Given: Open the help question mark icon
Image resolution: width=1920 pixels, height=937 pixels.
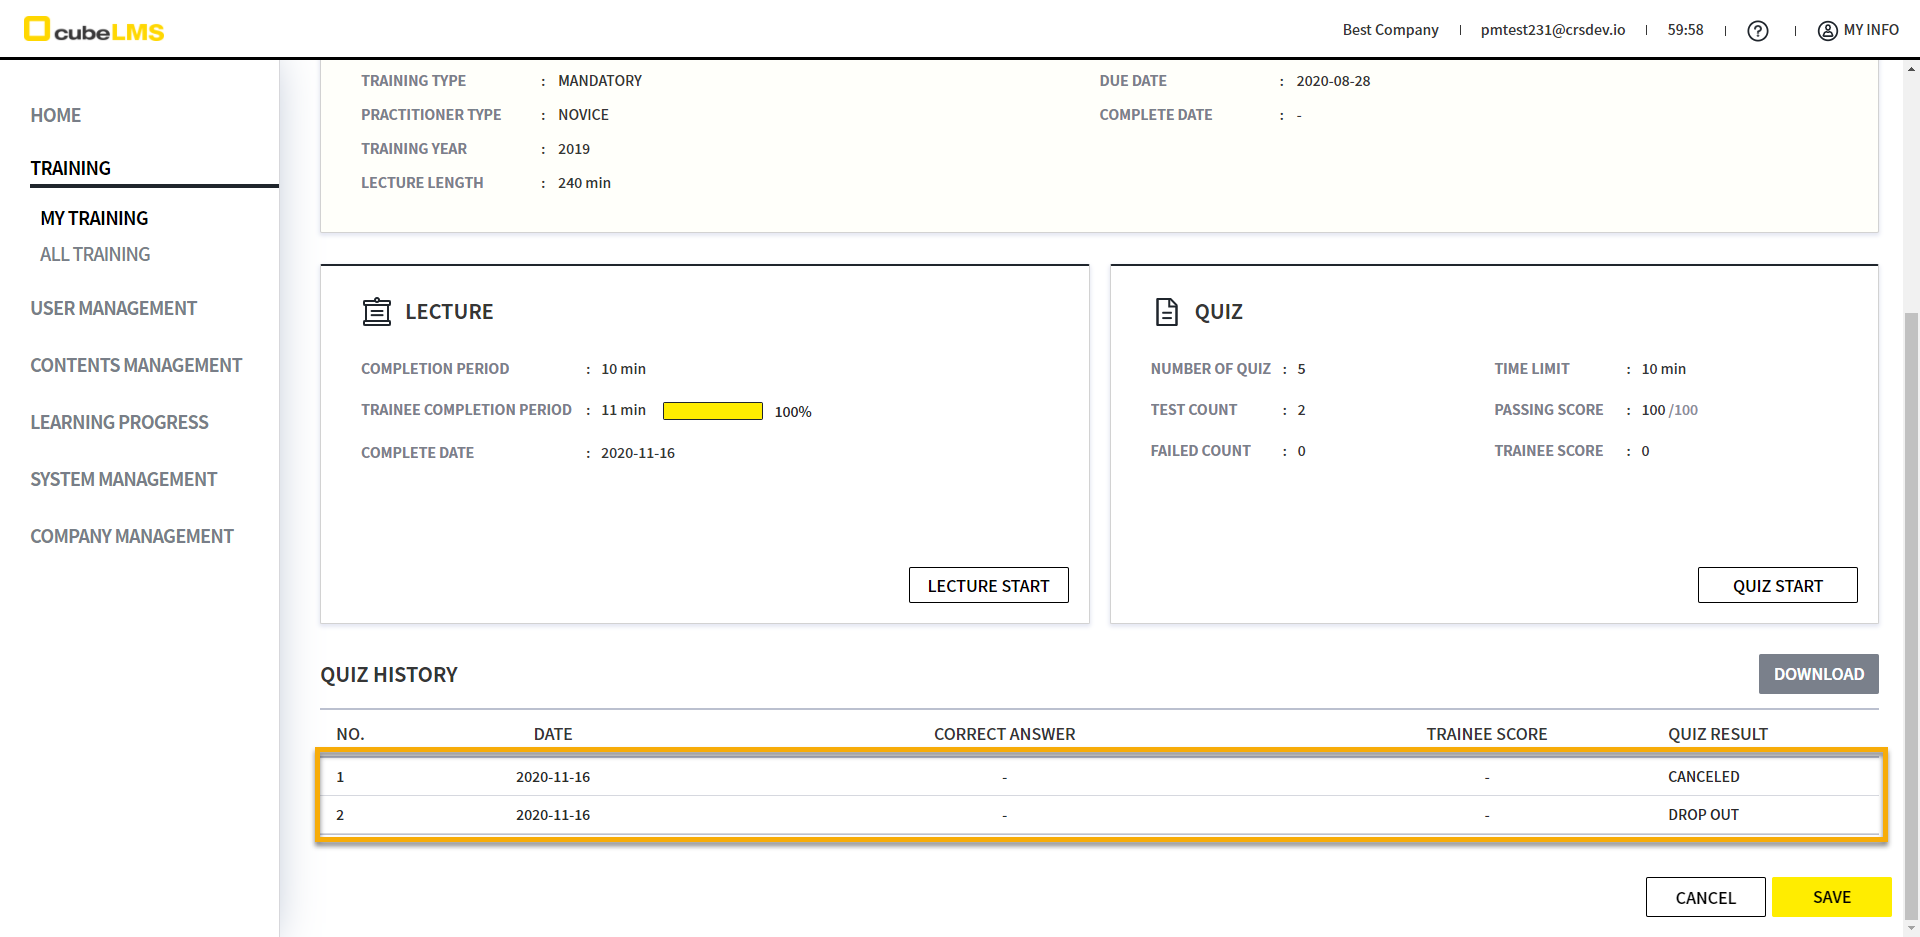Looking at the screenshot, I should click(1757, 31).
